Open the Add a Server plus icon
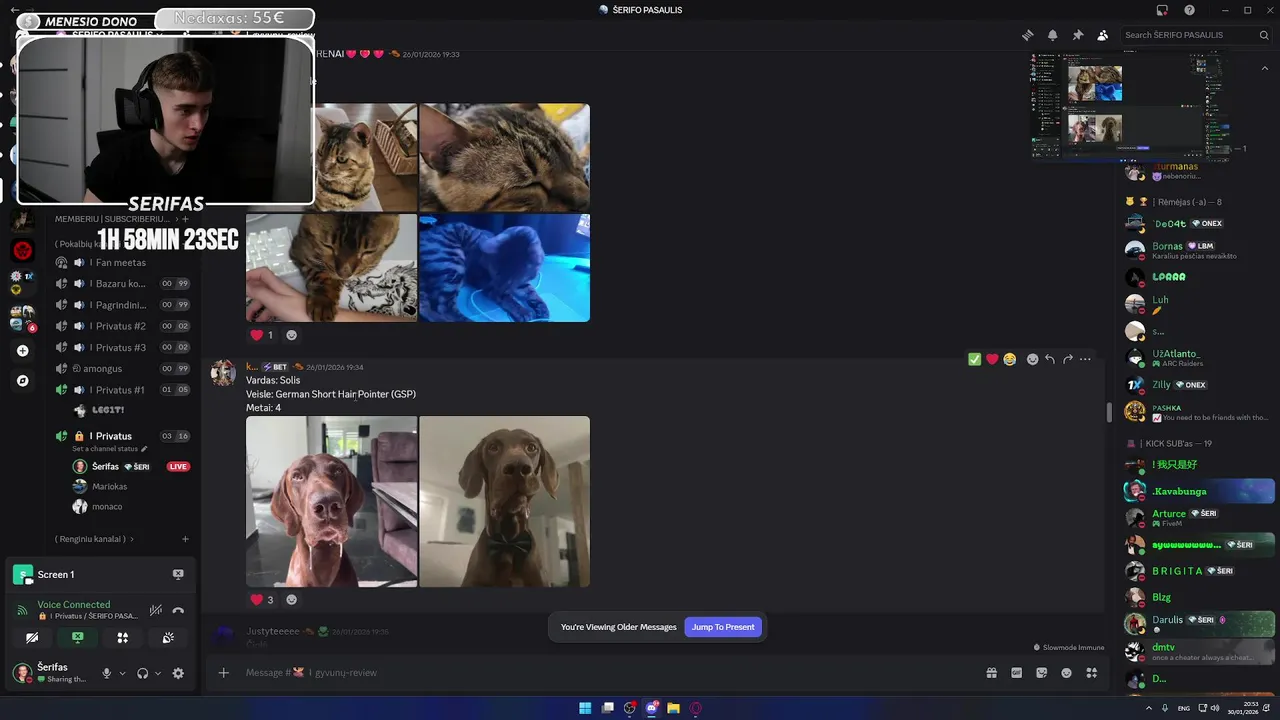 [x=22, y=351]
